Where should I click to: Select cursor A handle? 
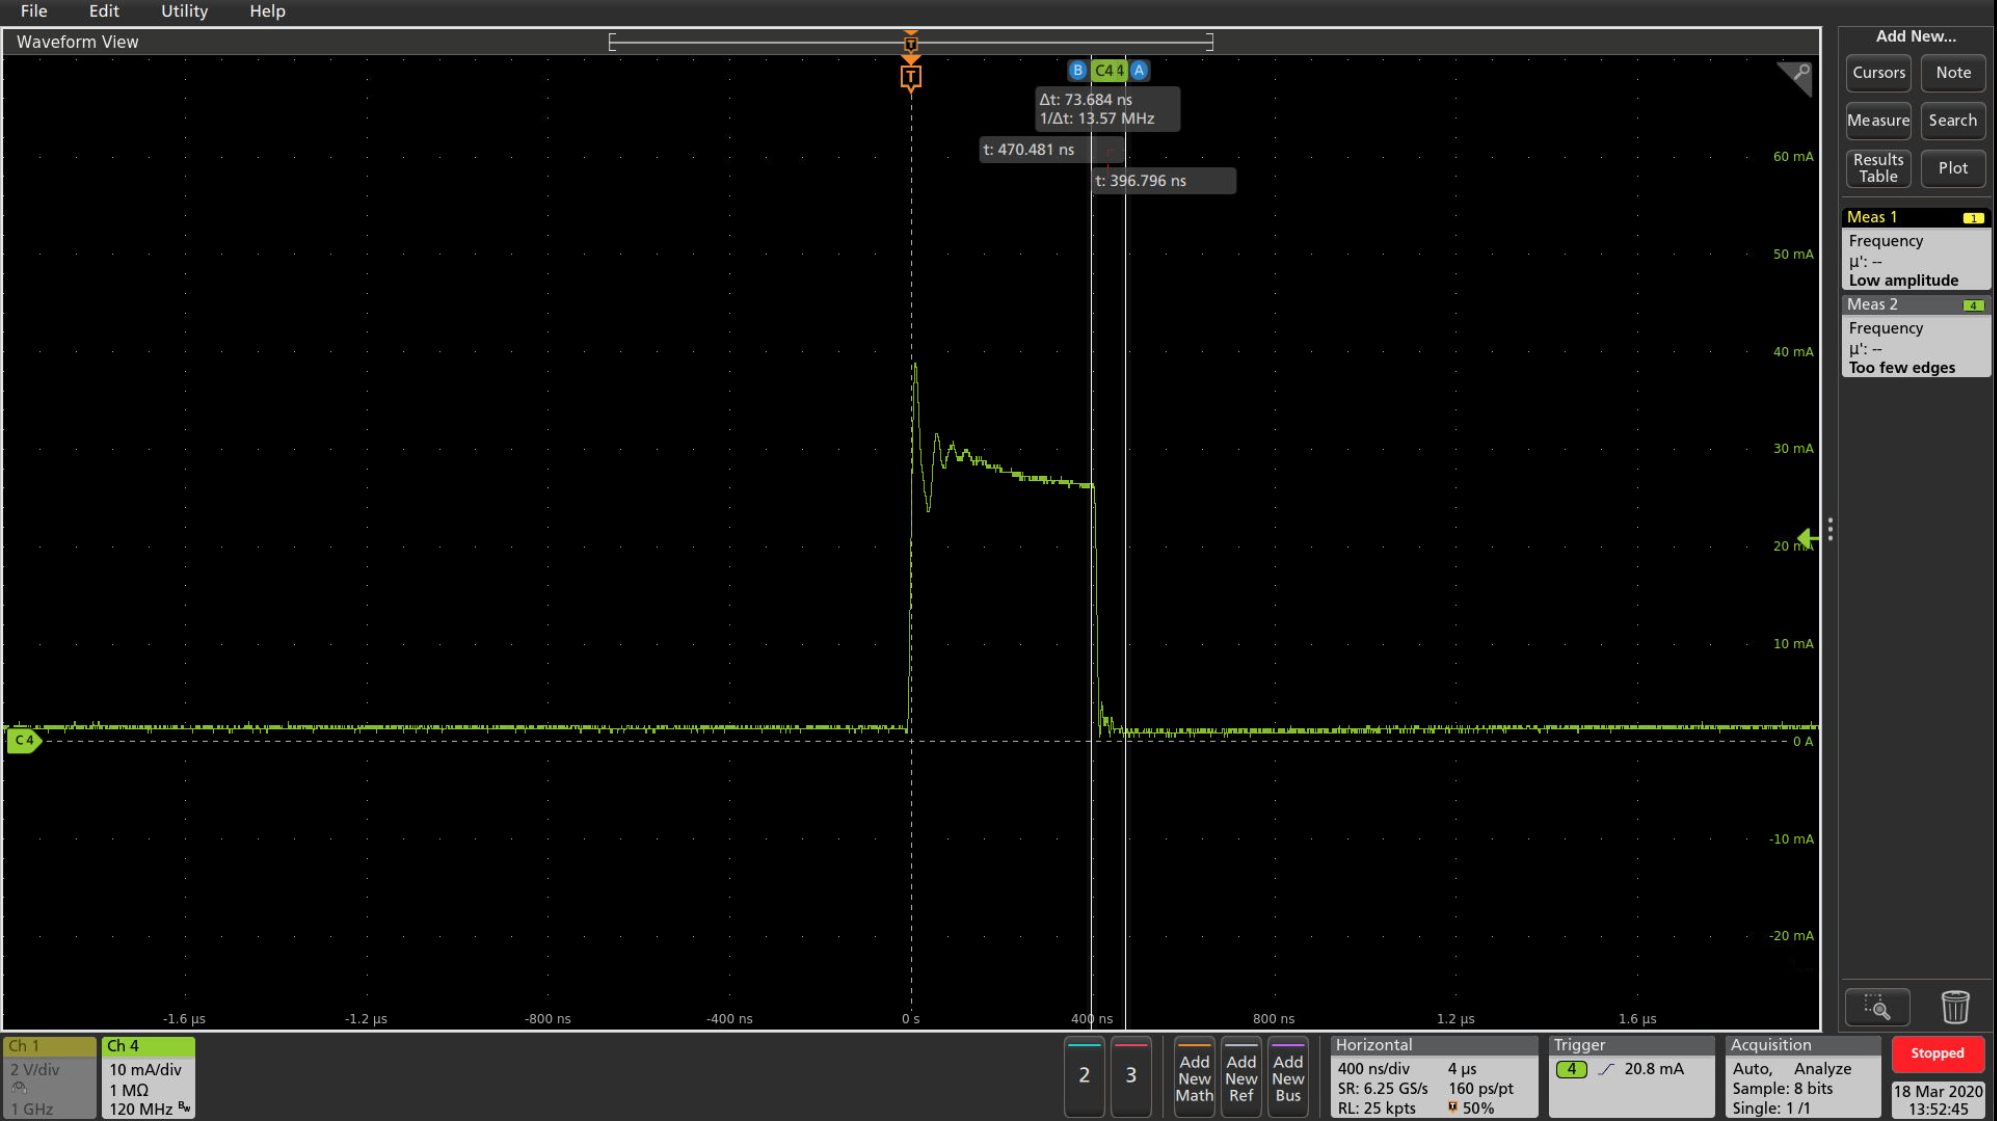click(x=1139, y=70)
